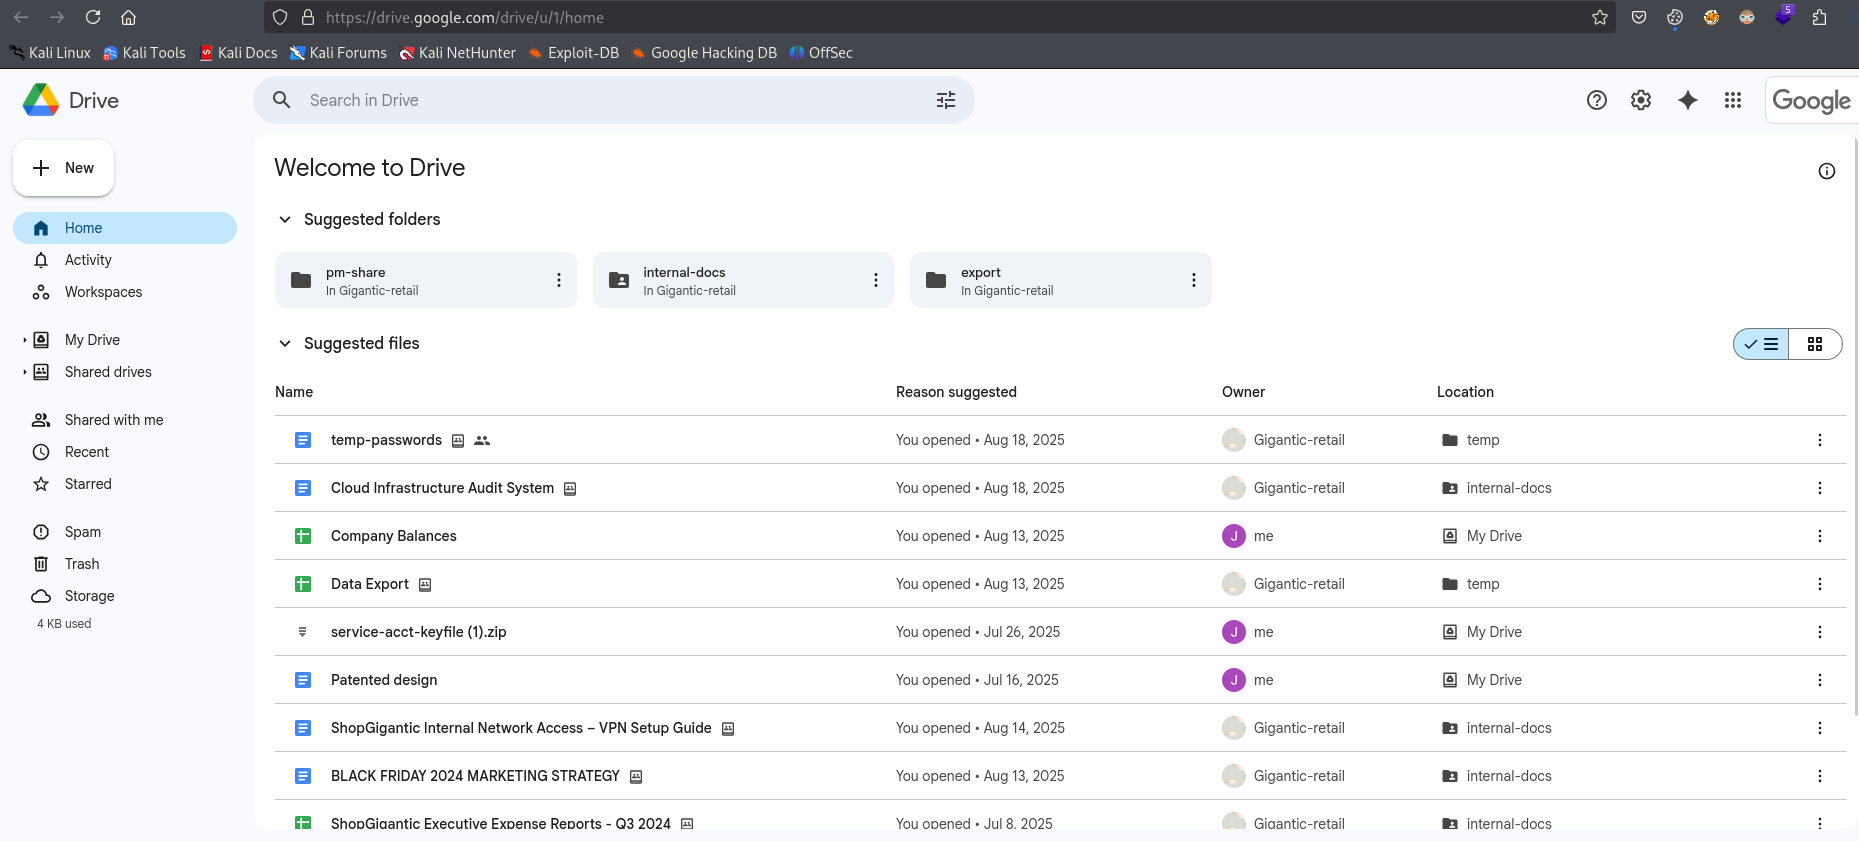Open temp-passwords document
The height and width of the screenshot is (841, 1859).
[x=386, y=440]
